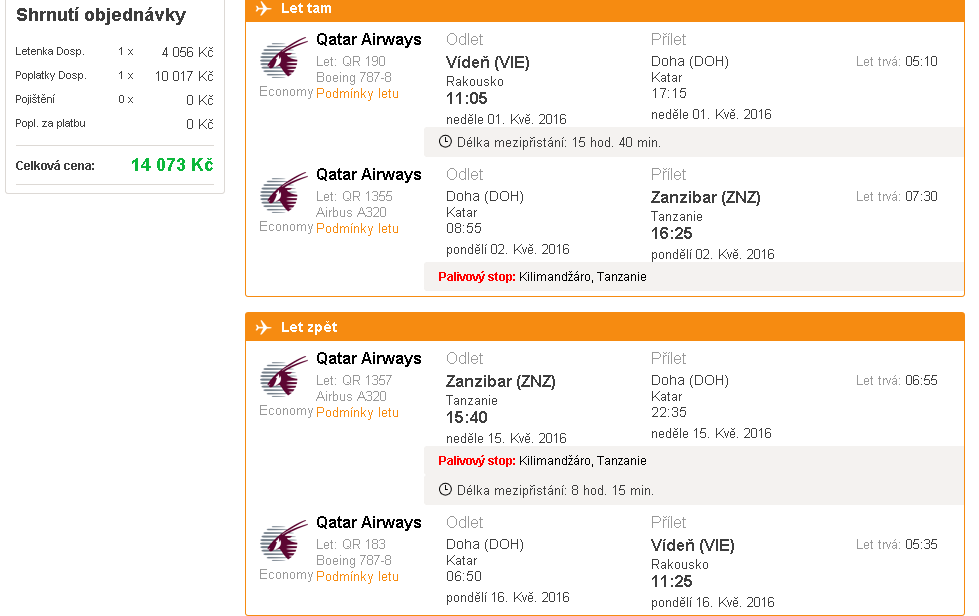The image size is (979, 616).
Task: Click the clock icon by 15 hod. 40 min. layover
Action: pyautogui.click(x=445, y=142)
